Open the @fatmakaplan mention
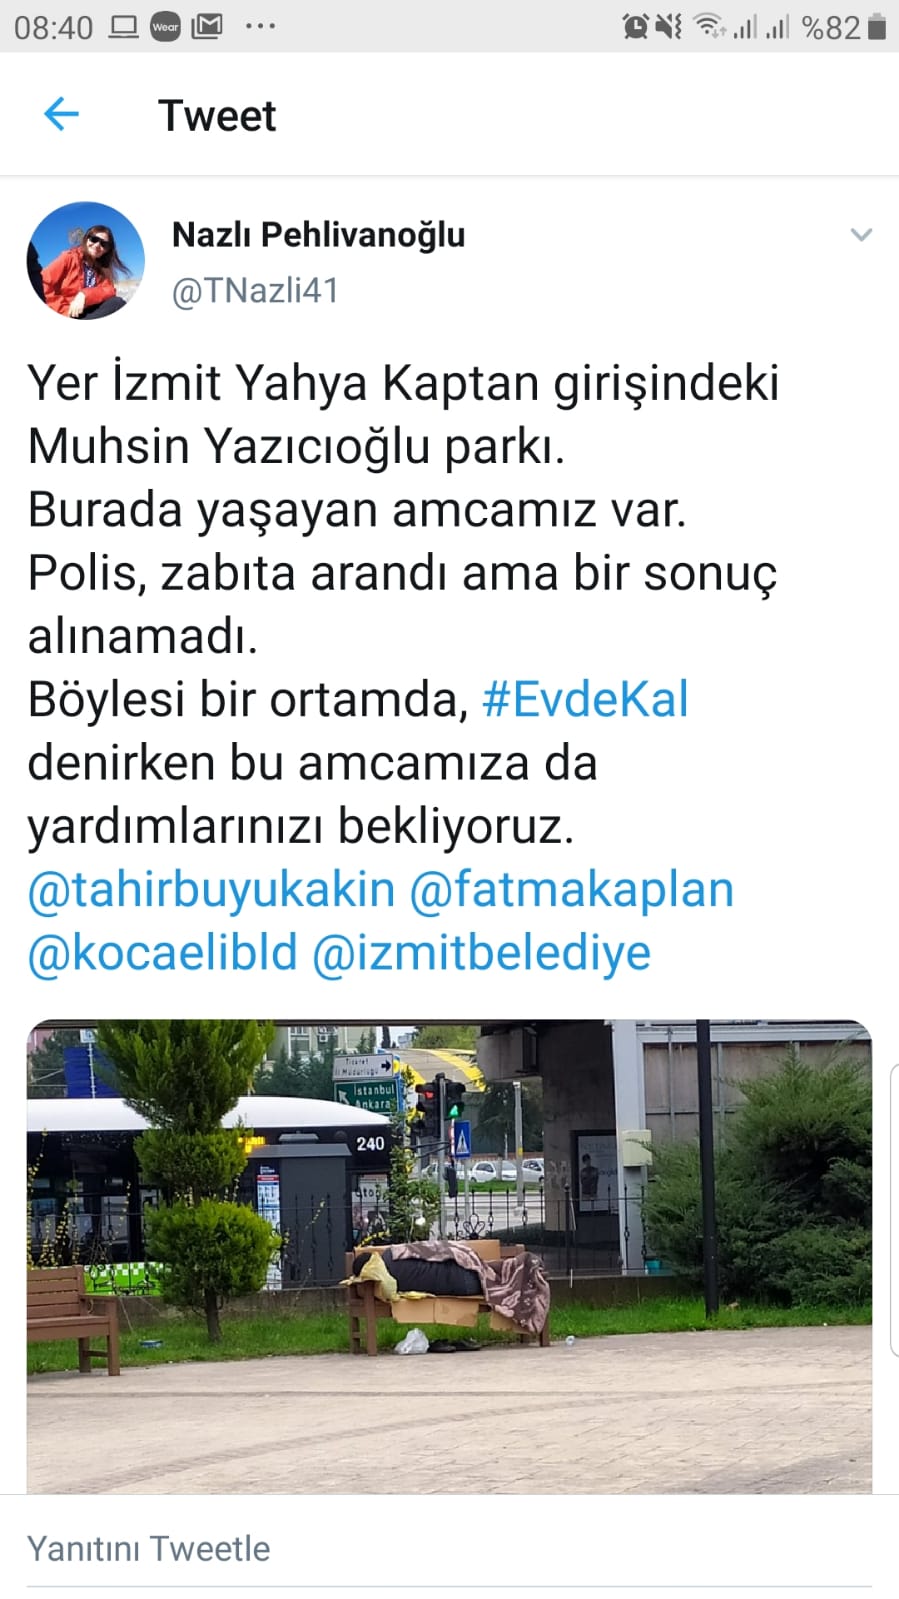This screenshot has width=899, height=1599. tap(572, 890)
